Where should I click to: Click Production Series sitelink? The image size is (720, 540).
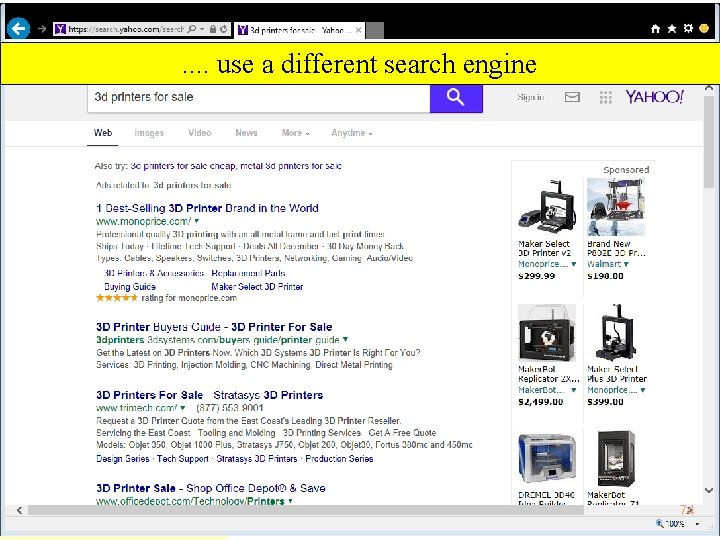click(339, 459)
